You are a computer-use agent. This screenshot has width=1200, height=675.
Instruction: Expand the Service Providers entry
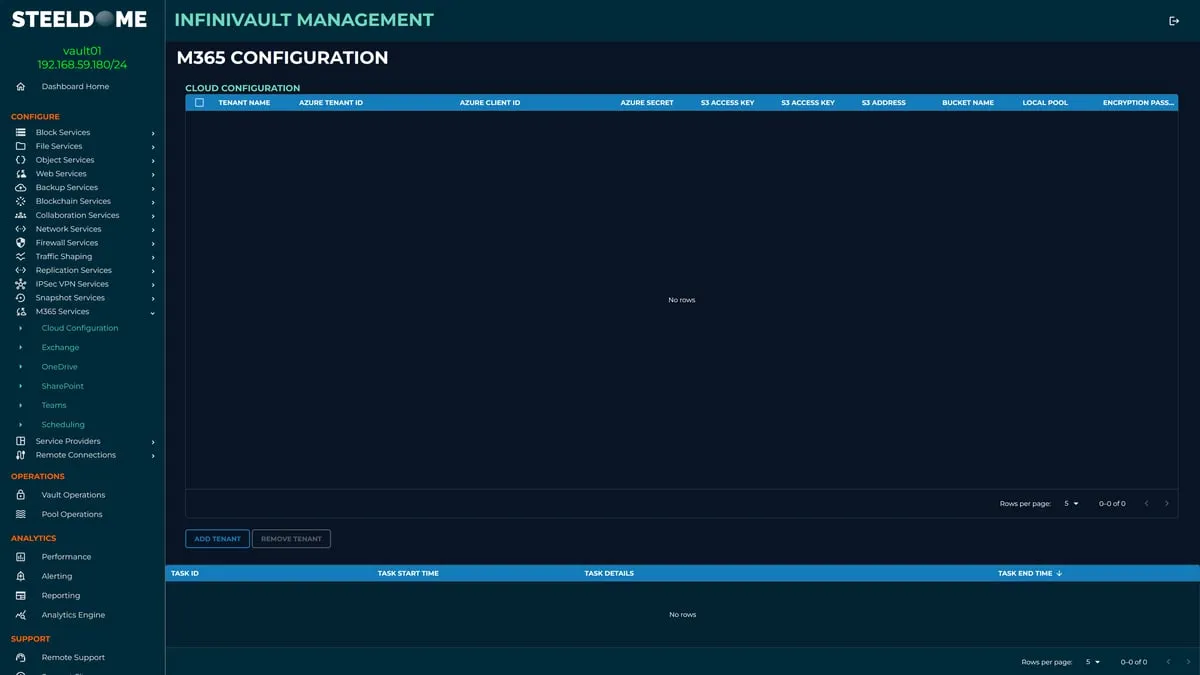[x=70, y=441]
